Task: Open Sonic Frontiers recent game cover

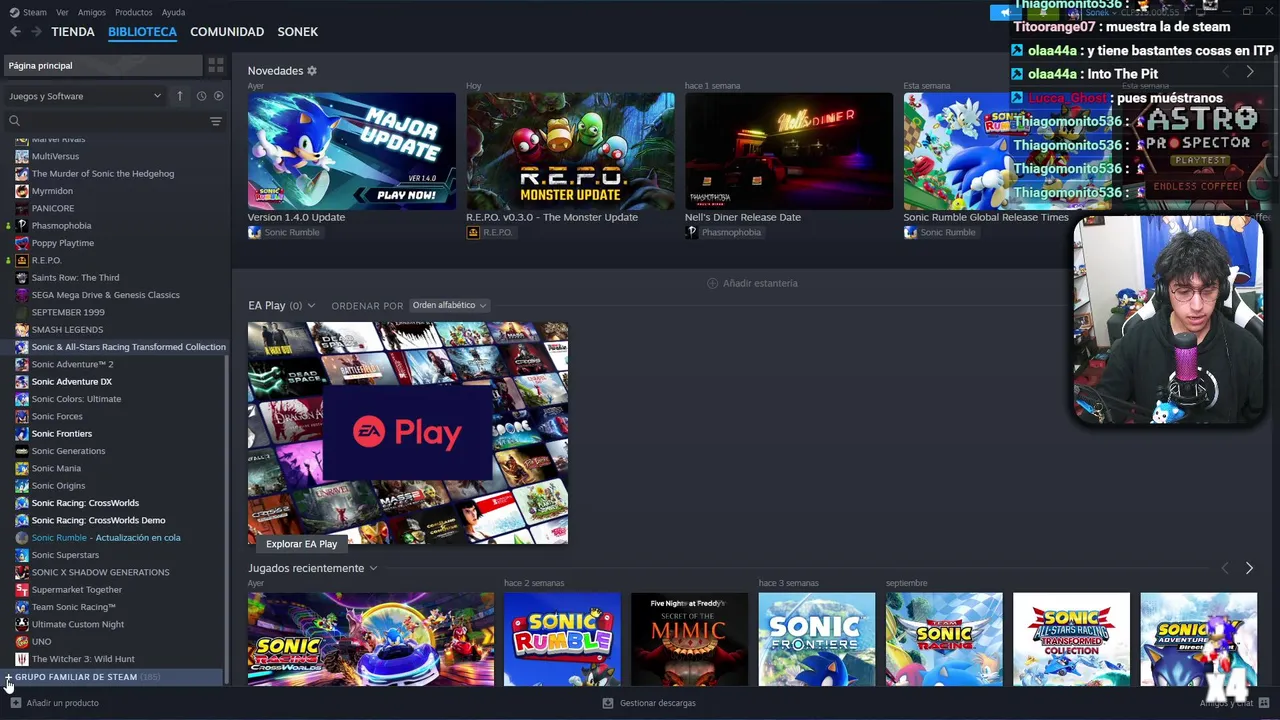Action: click(817, 640)
